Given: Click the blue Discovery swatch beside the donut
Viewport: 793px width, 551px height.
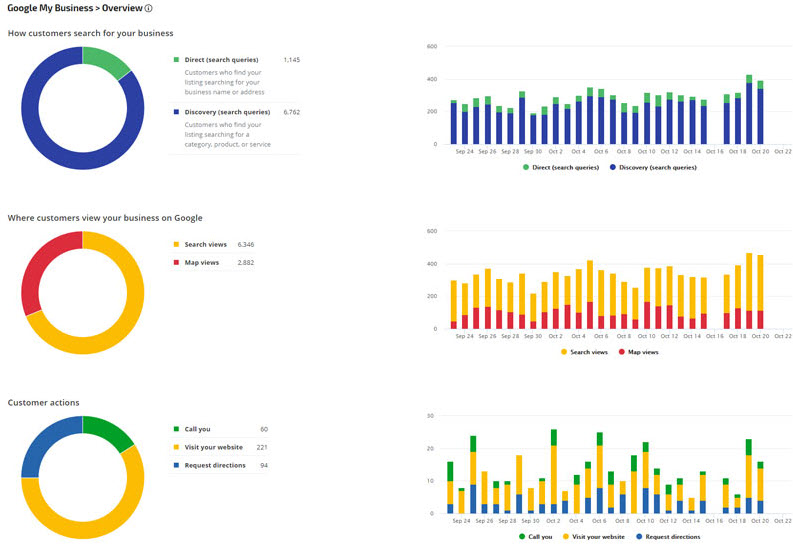Looking at the screenshot, I should pyautogui.click(x=176, y=112).
